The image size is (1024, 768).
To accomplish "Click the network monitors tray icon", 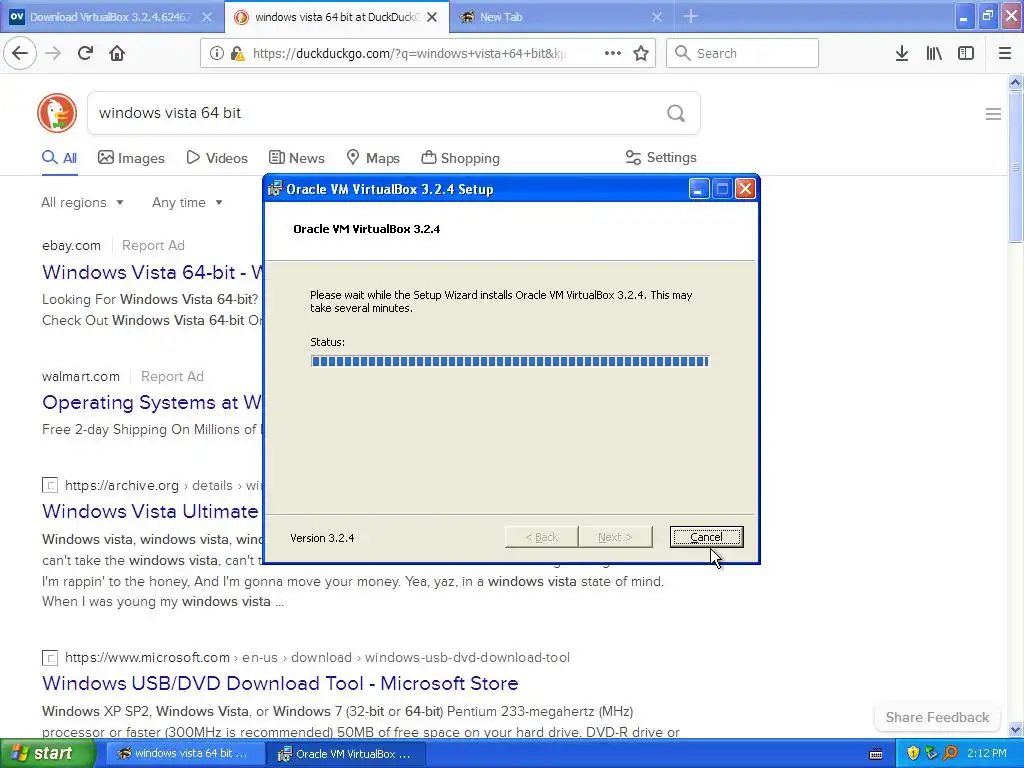I will 931,753.
